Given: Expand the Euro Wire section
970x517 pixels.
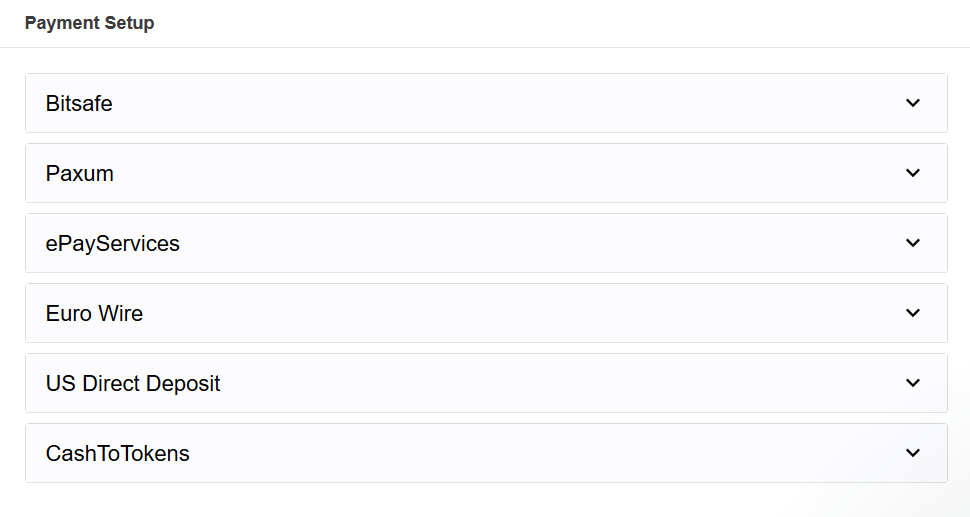Looking at the screenshot, I should (486, 313).
